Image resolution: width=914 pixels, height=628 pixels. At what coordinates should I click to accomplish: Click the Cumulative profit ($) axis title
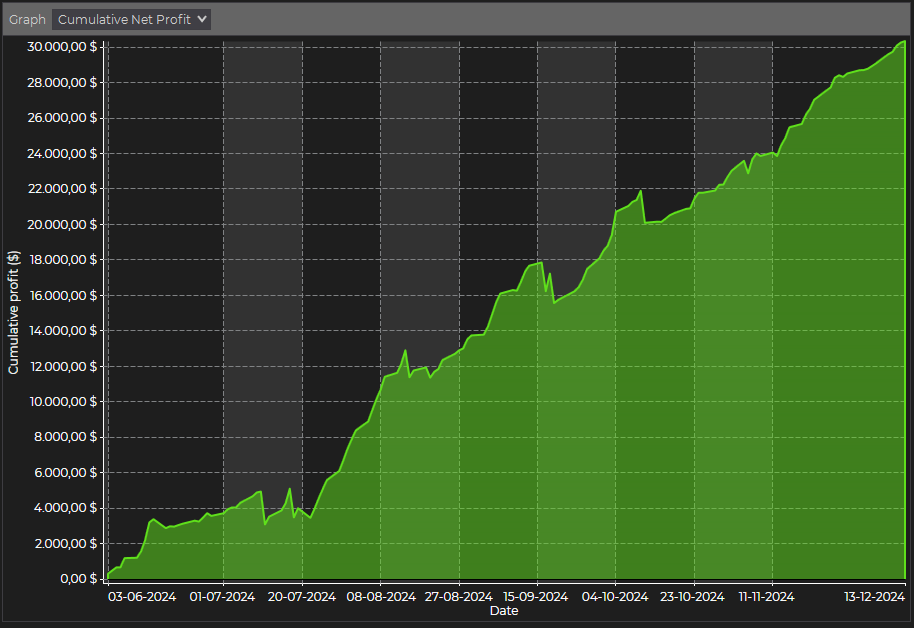[x=14, y=311]
